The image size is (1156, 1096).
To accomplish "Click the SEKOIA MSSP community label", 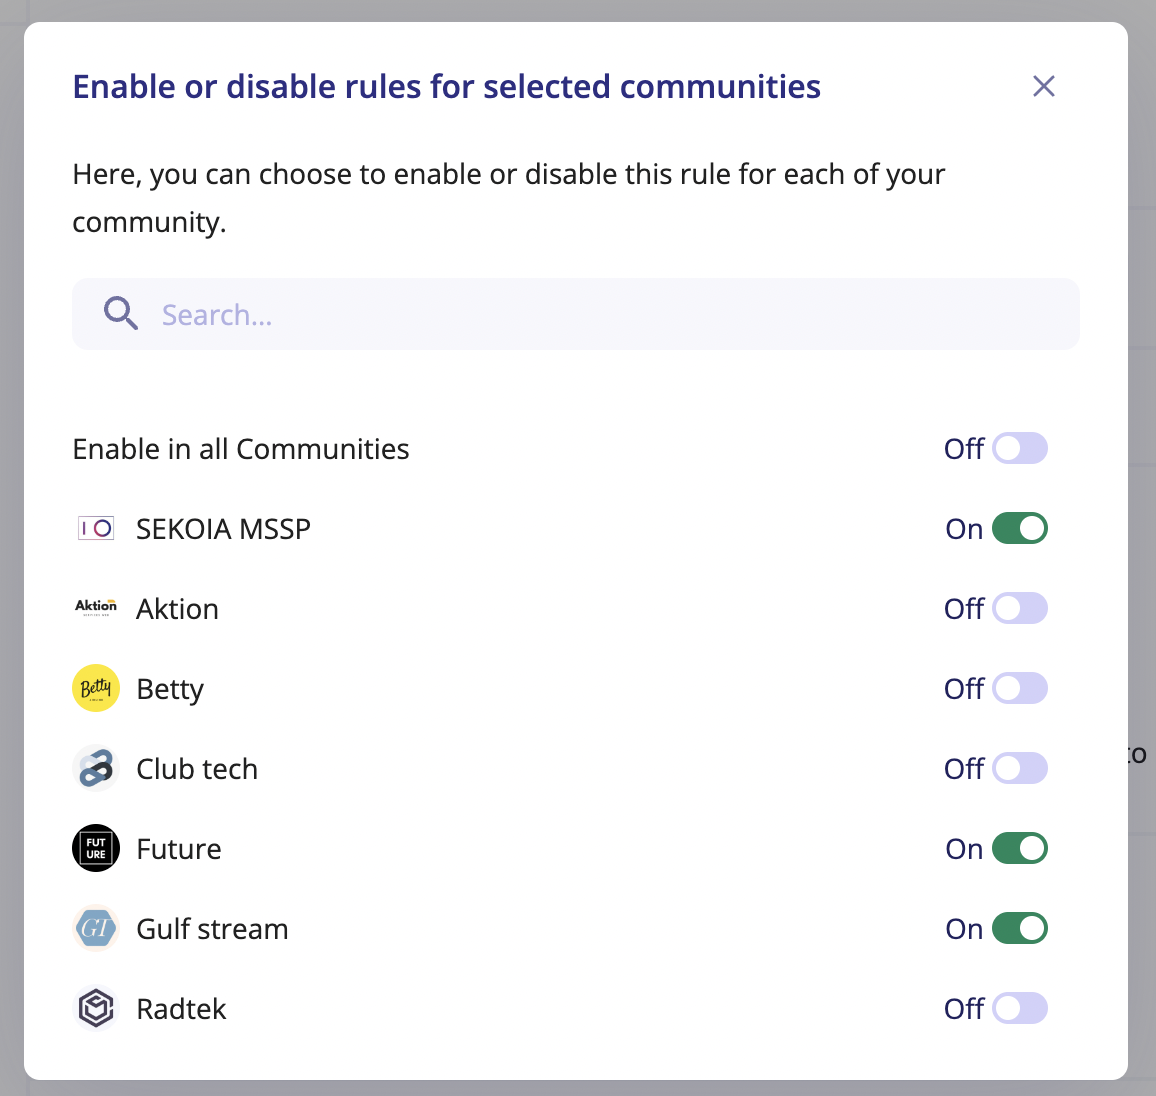I will (x=223, y=528).
